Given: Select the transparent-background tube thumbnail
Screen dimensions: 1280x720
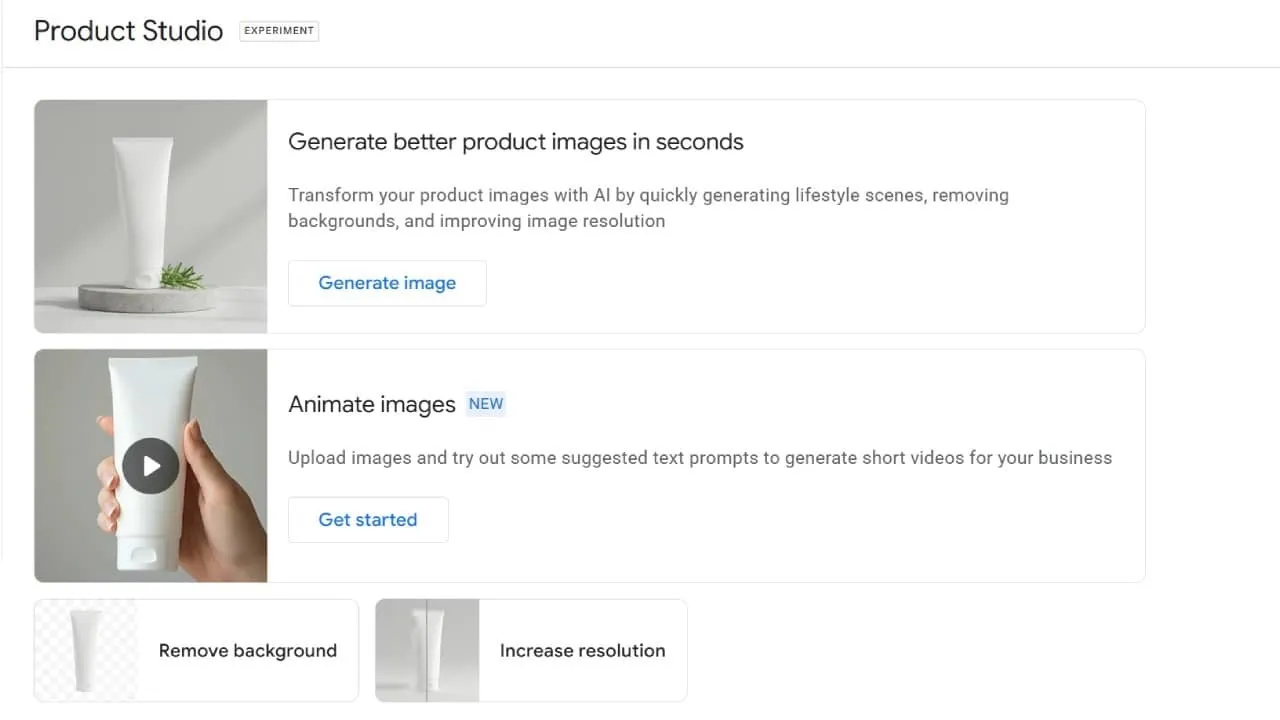Looking at the screenshot, I should coord(86,650).
